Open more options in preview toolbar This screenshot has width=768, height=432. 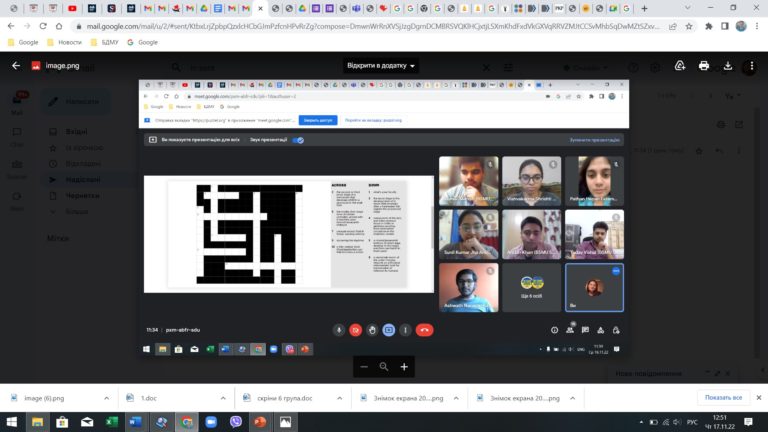pyautogui.click(x=752, y=66)
